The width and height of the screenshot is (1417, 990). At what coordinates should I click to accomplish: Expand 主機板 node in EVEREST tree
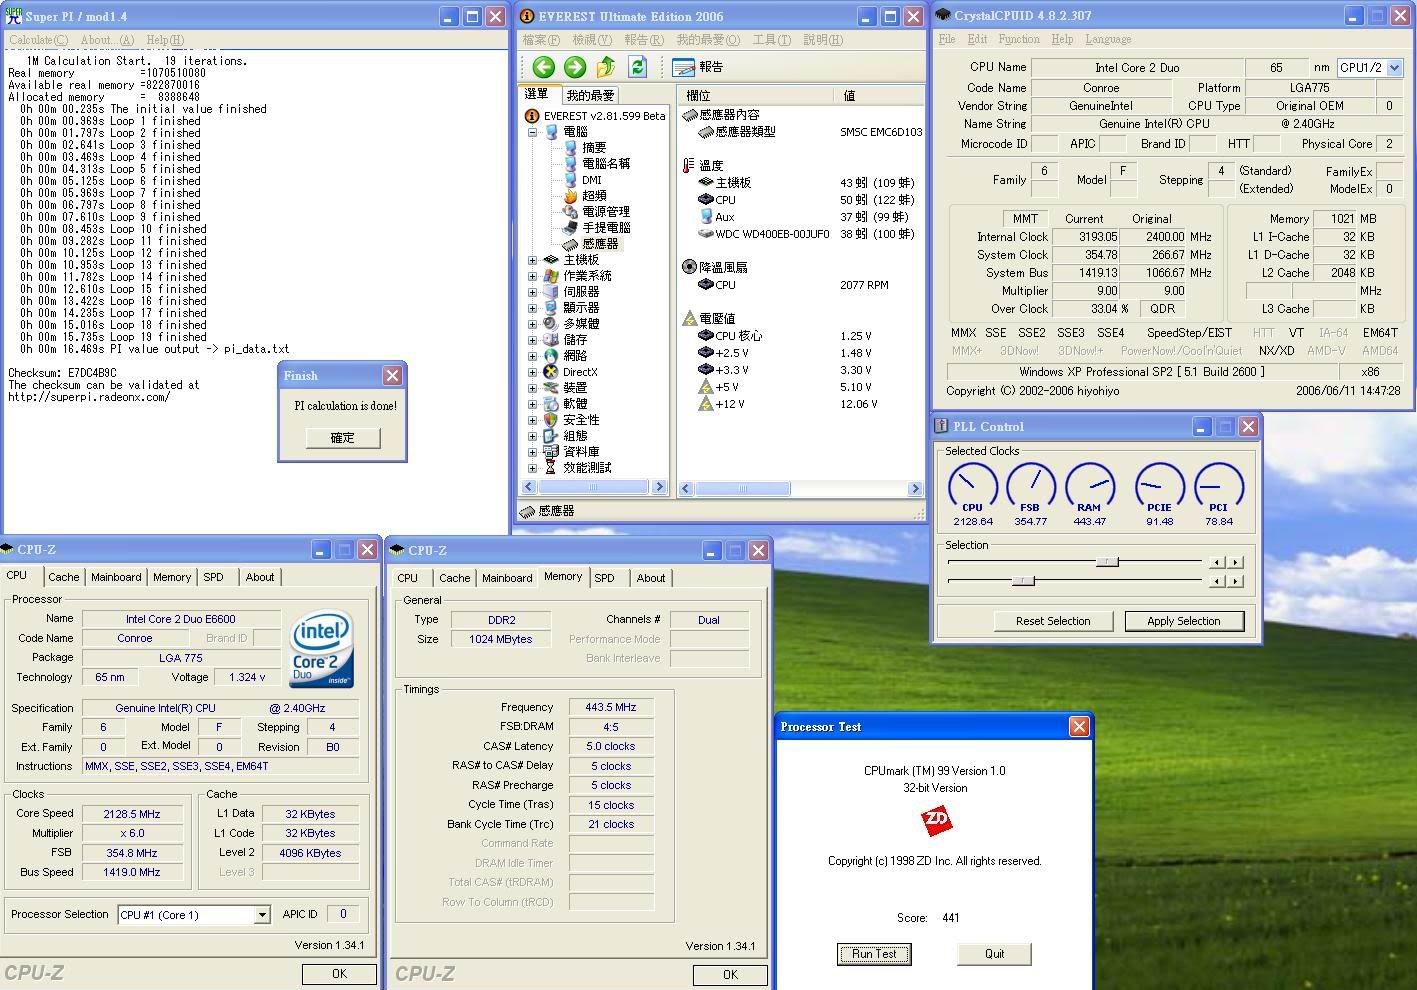pos(532,260)
